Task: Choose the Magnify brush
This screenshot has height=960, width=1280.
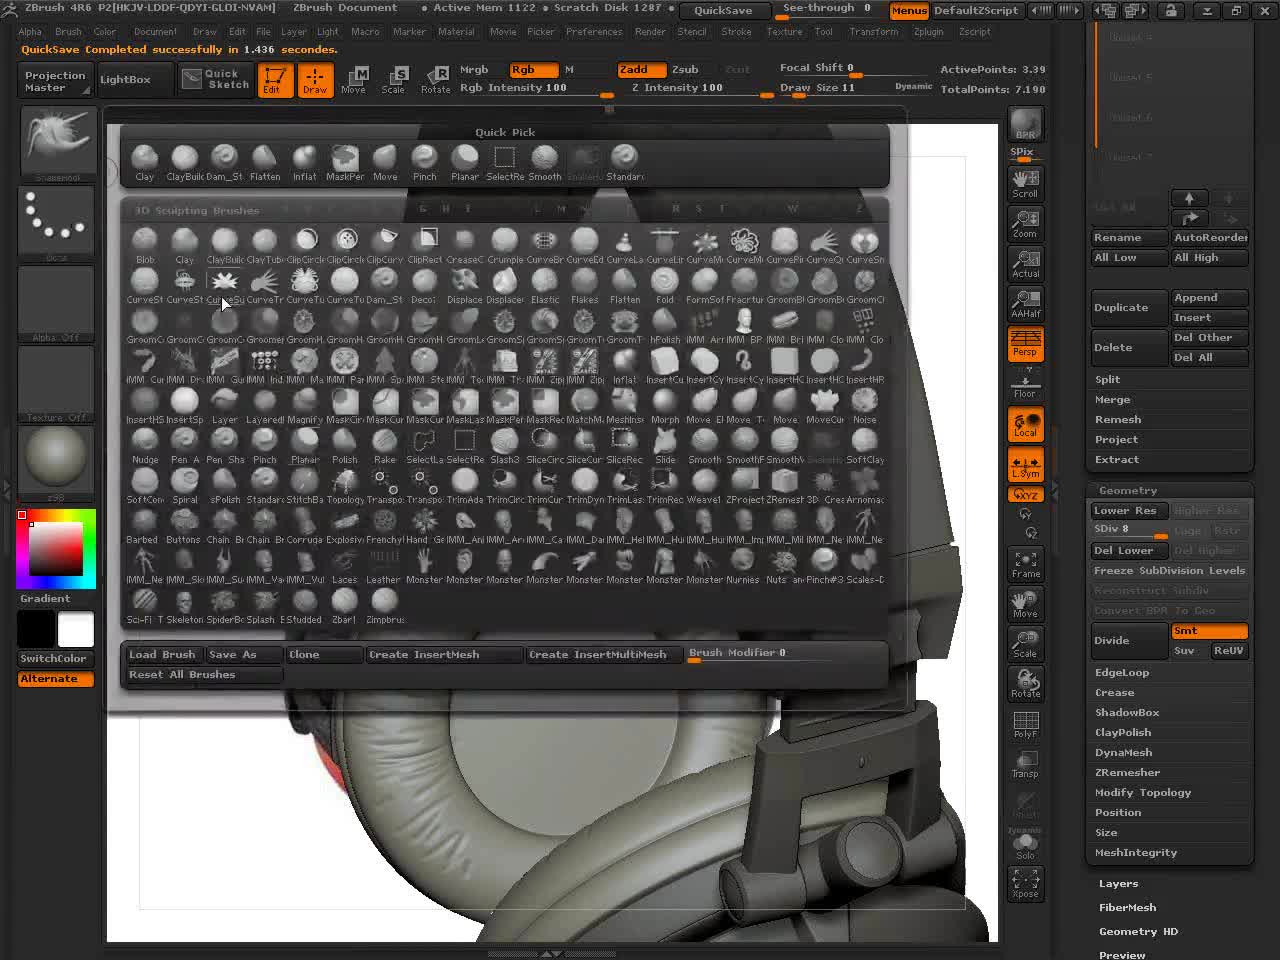Action: [x=305, y=406]
